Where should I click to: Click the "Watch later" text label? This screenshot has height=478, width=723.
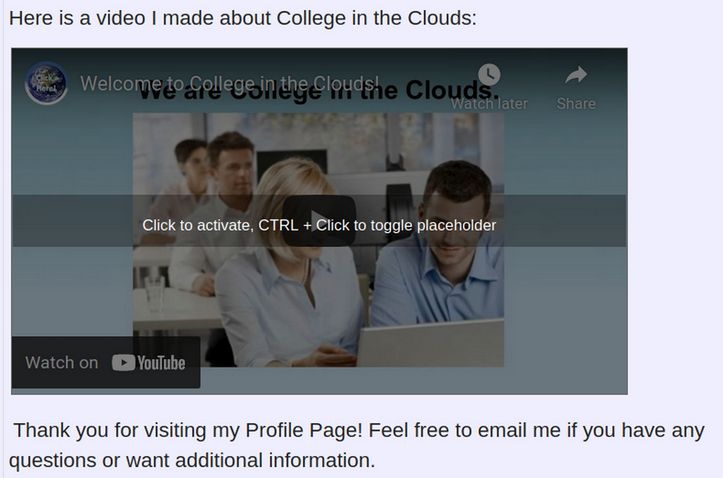[489, 103]
